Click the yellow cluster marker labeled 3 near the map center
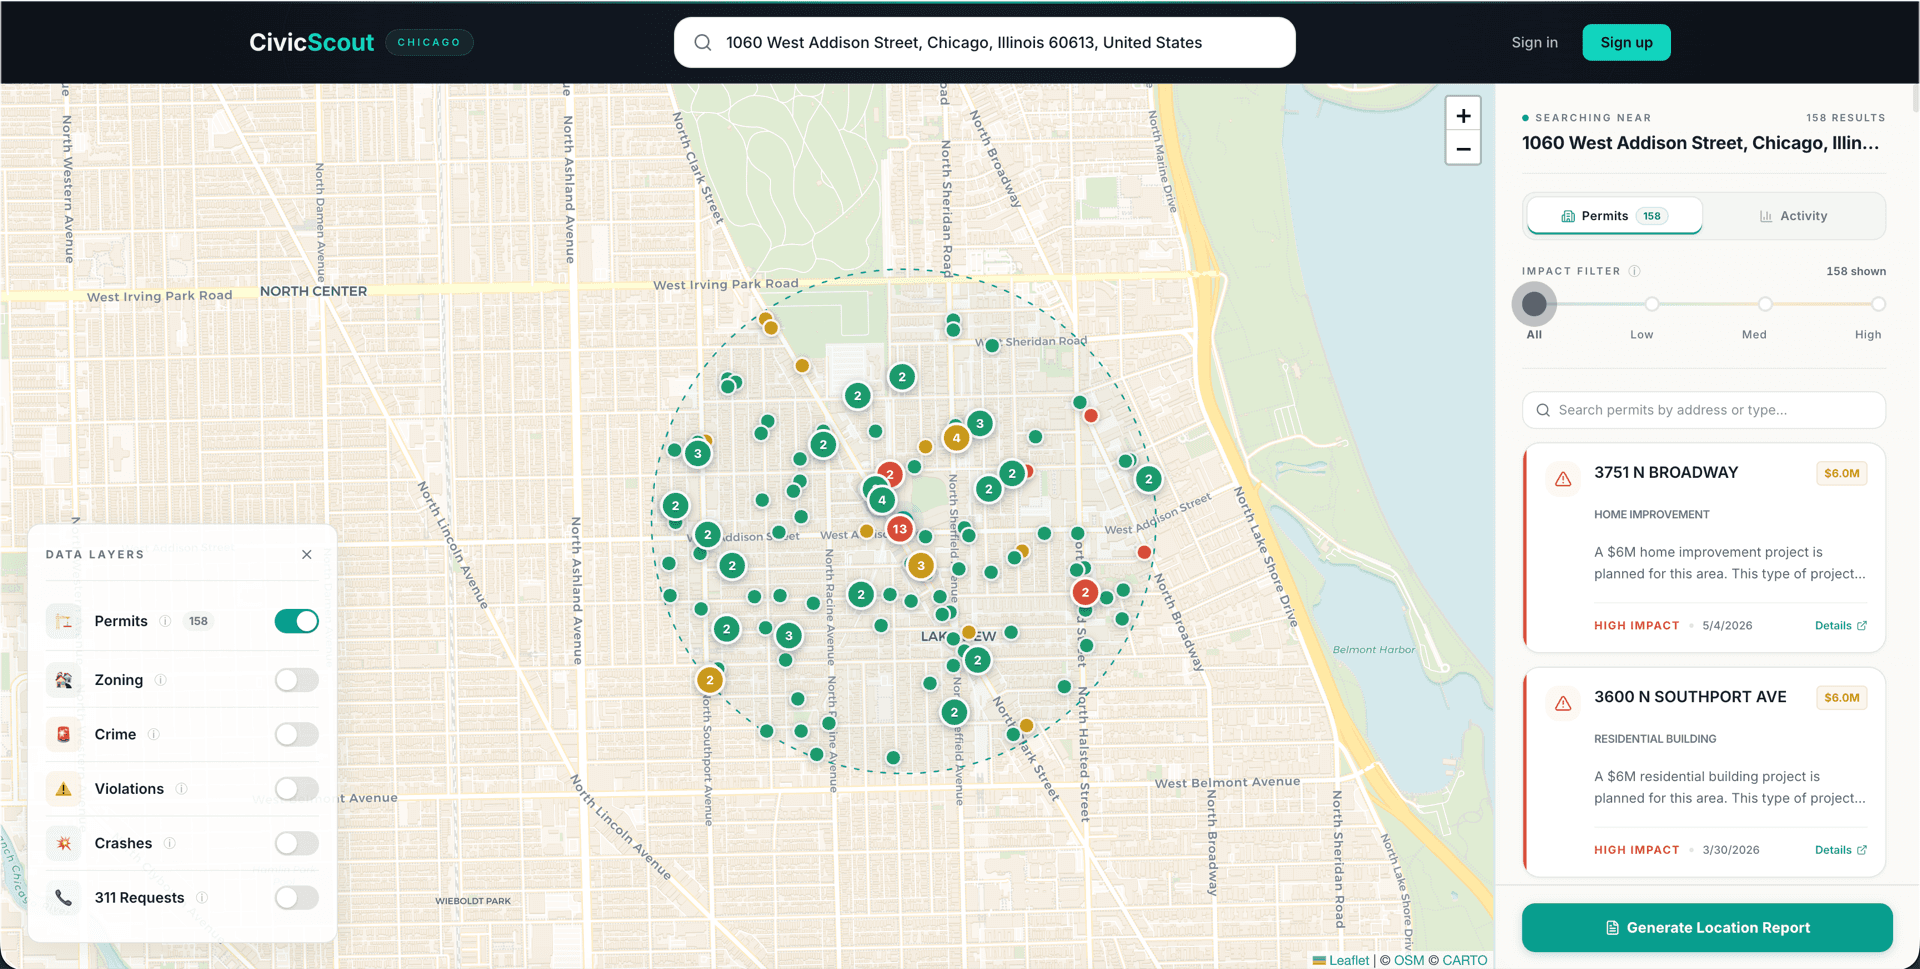Screen dimensions: 1920x969 (x=921, y=566)
